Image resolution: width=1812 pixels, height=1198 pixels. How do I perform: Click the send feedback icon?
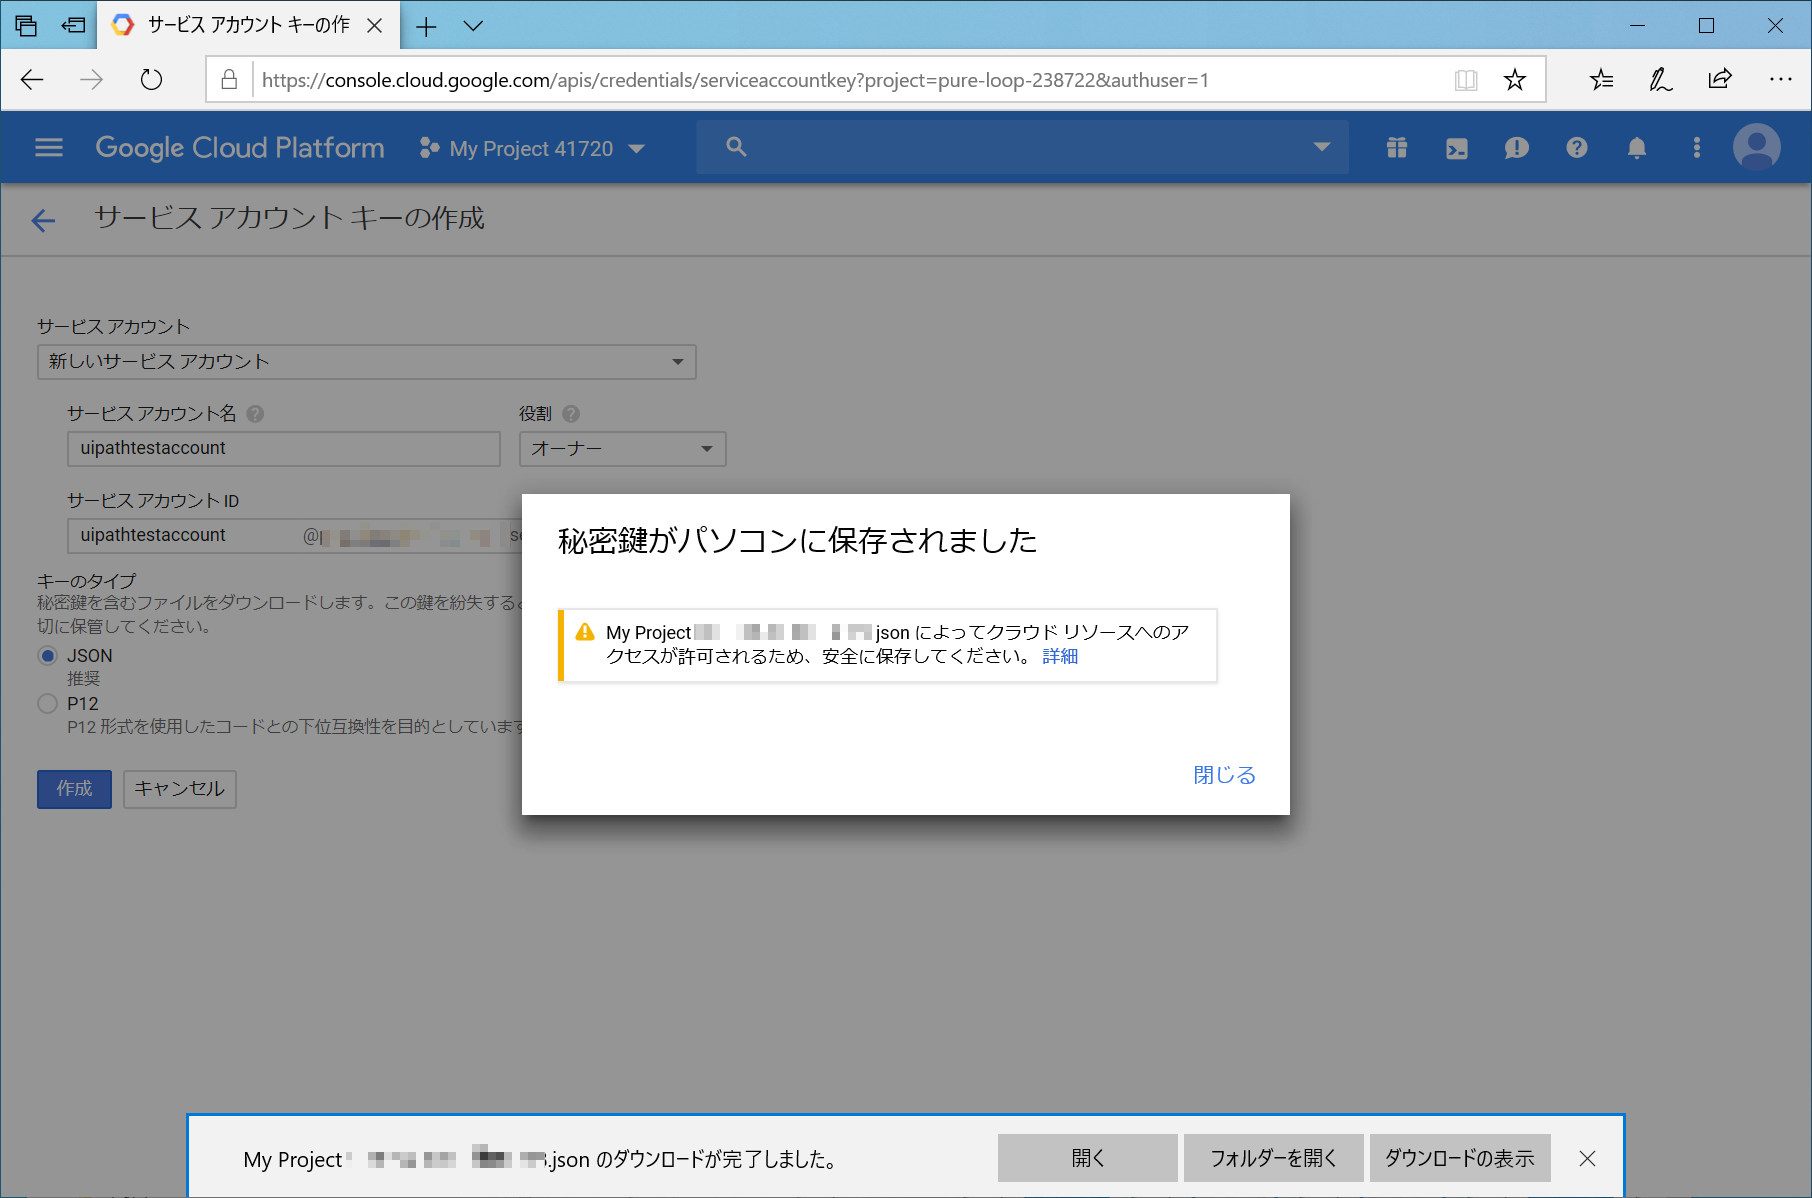click(x=1516, y=147)
